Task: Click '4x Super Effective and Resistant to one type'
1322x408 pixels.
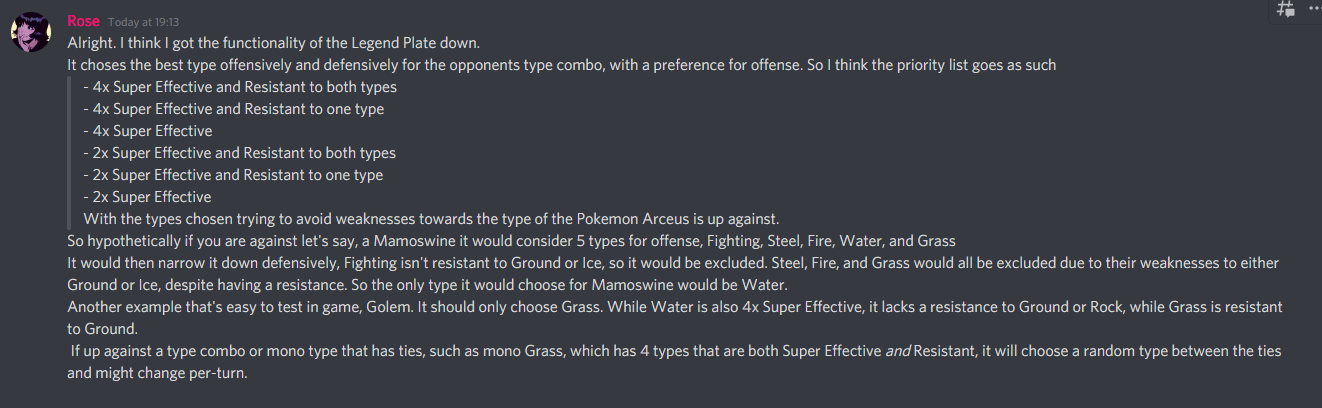Action: pos(233,109)
